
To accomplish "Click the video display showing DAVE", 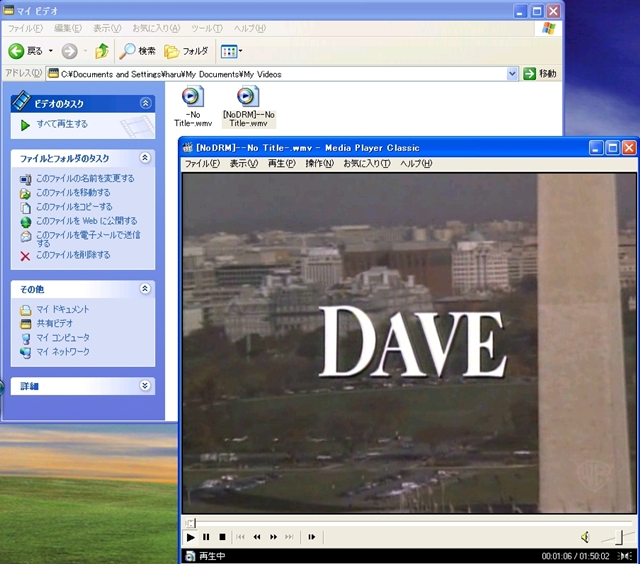I will [409, 343].
